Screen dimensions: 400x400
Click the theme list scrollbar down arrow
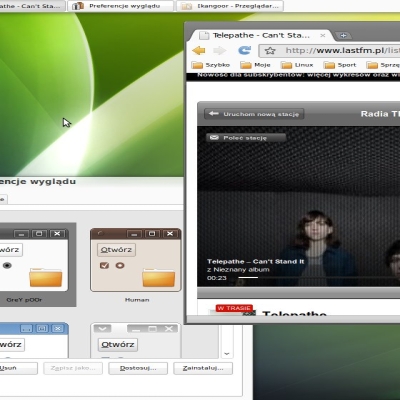pos(227,353)
